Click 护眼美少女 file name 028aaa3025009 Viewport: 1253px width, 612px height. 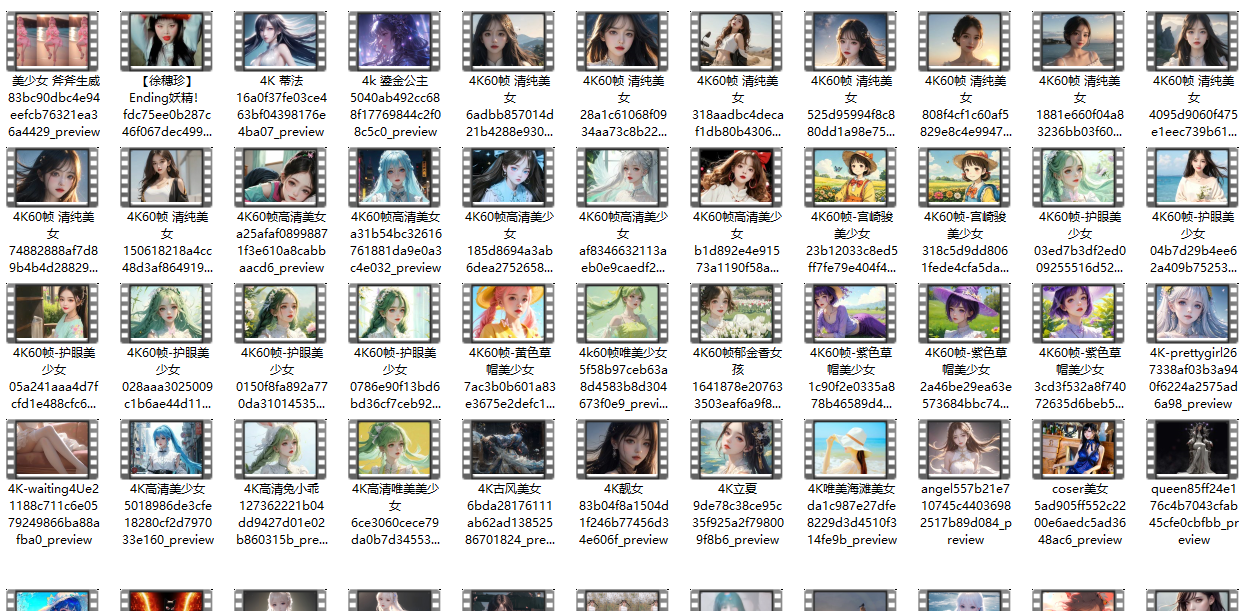tap(168, 378)
